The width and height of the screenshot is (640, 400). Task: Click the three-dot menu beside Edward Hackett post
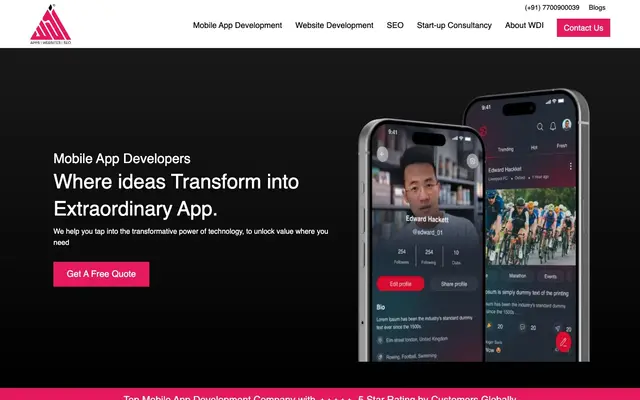pyautogui.click(x=570, y=166)
